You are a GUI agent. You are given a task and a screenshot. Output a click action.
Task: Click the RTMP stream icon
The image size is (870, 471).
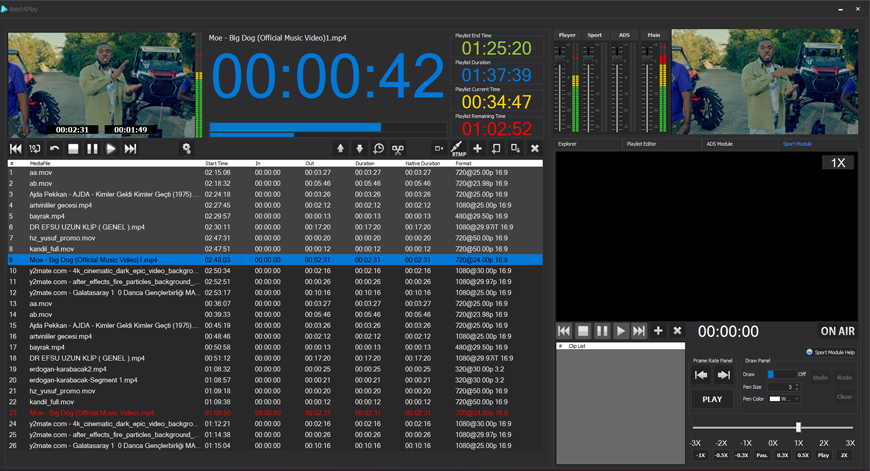pyautogui.click(x=457, y=149)
